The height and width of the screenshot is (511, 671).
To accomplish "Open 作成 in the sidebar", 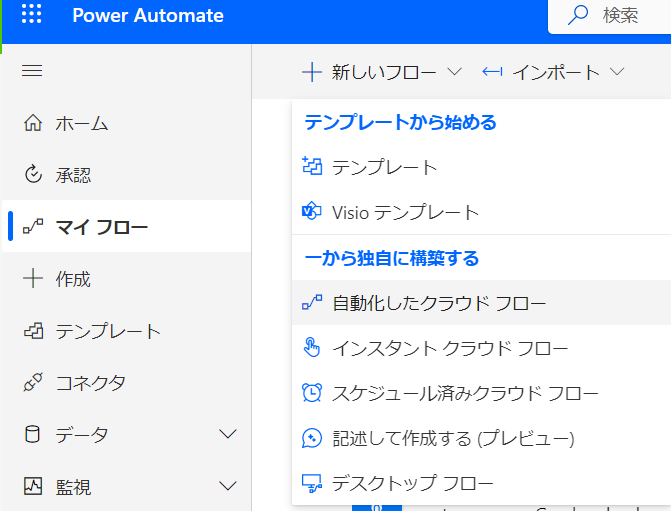I will pyautogui.click(x=126, y=279).
